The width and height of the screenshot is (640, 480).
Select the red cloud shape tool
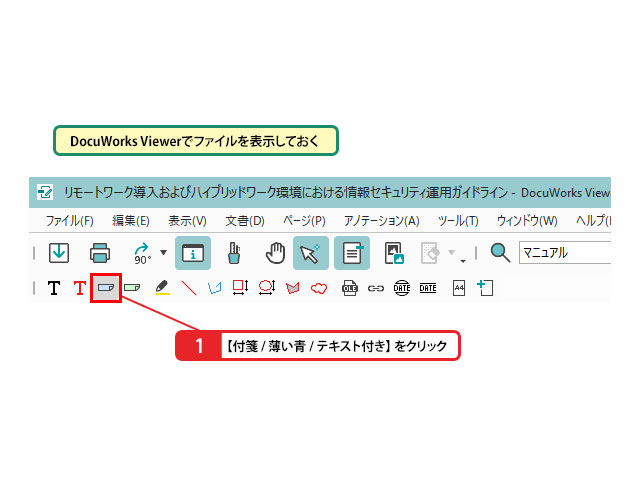(x=319, y=288)
